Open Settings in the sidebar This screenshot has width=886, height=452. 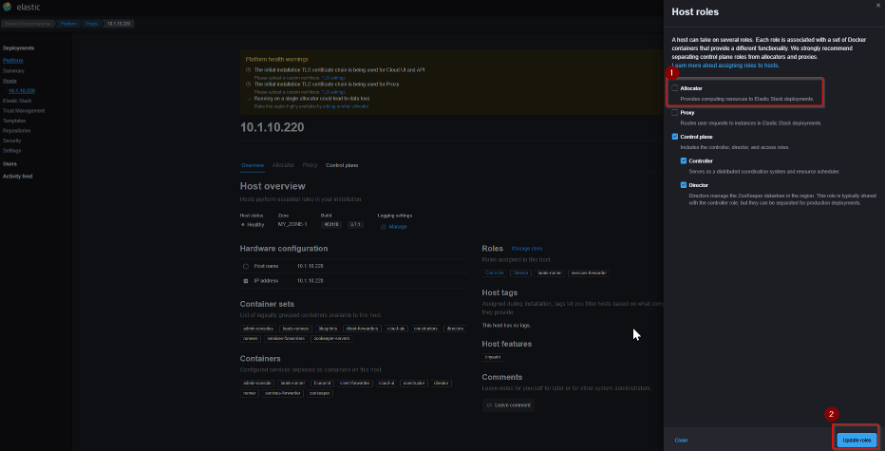[12, 151]
